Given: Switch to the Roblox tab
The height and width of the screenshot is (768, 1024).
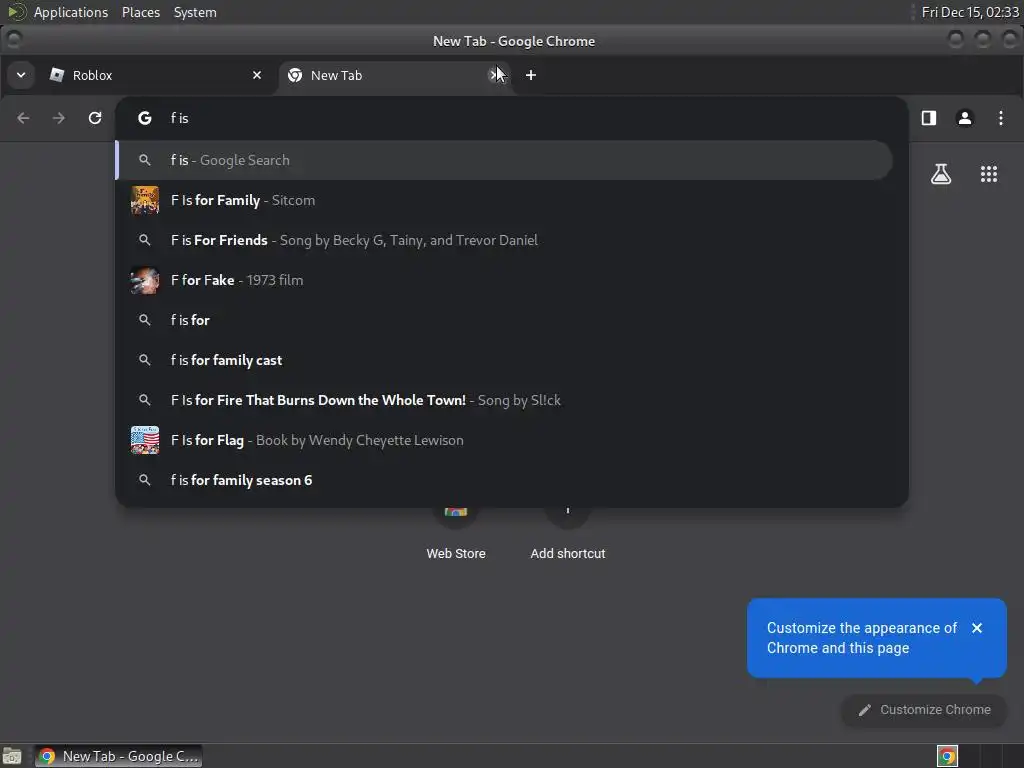Looking at the screenshot, I should coord(157,75).
